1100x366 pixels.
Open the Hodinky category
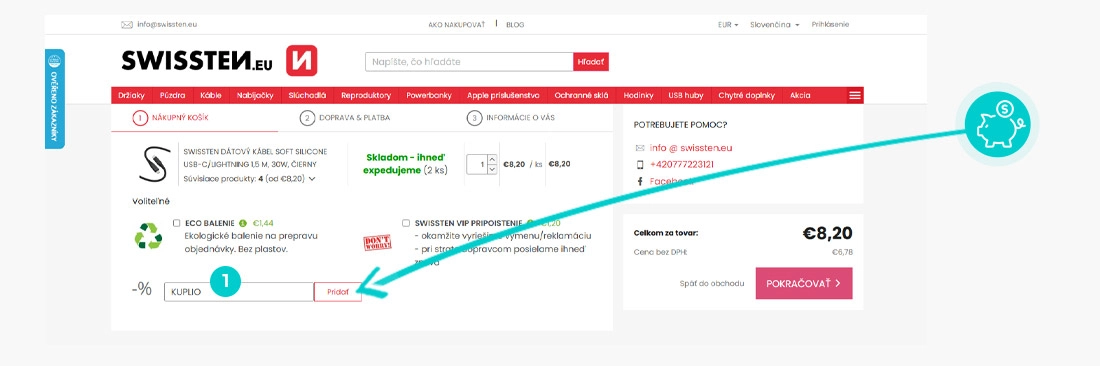coord(638,95)
